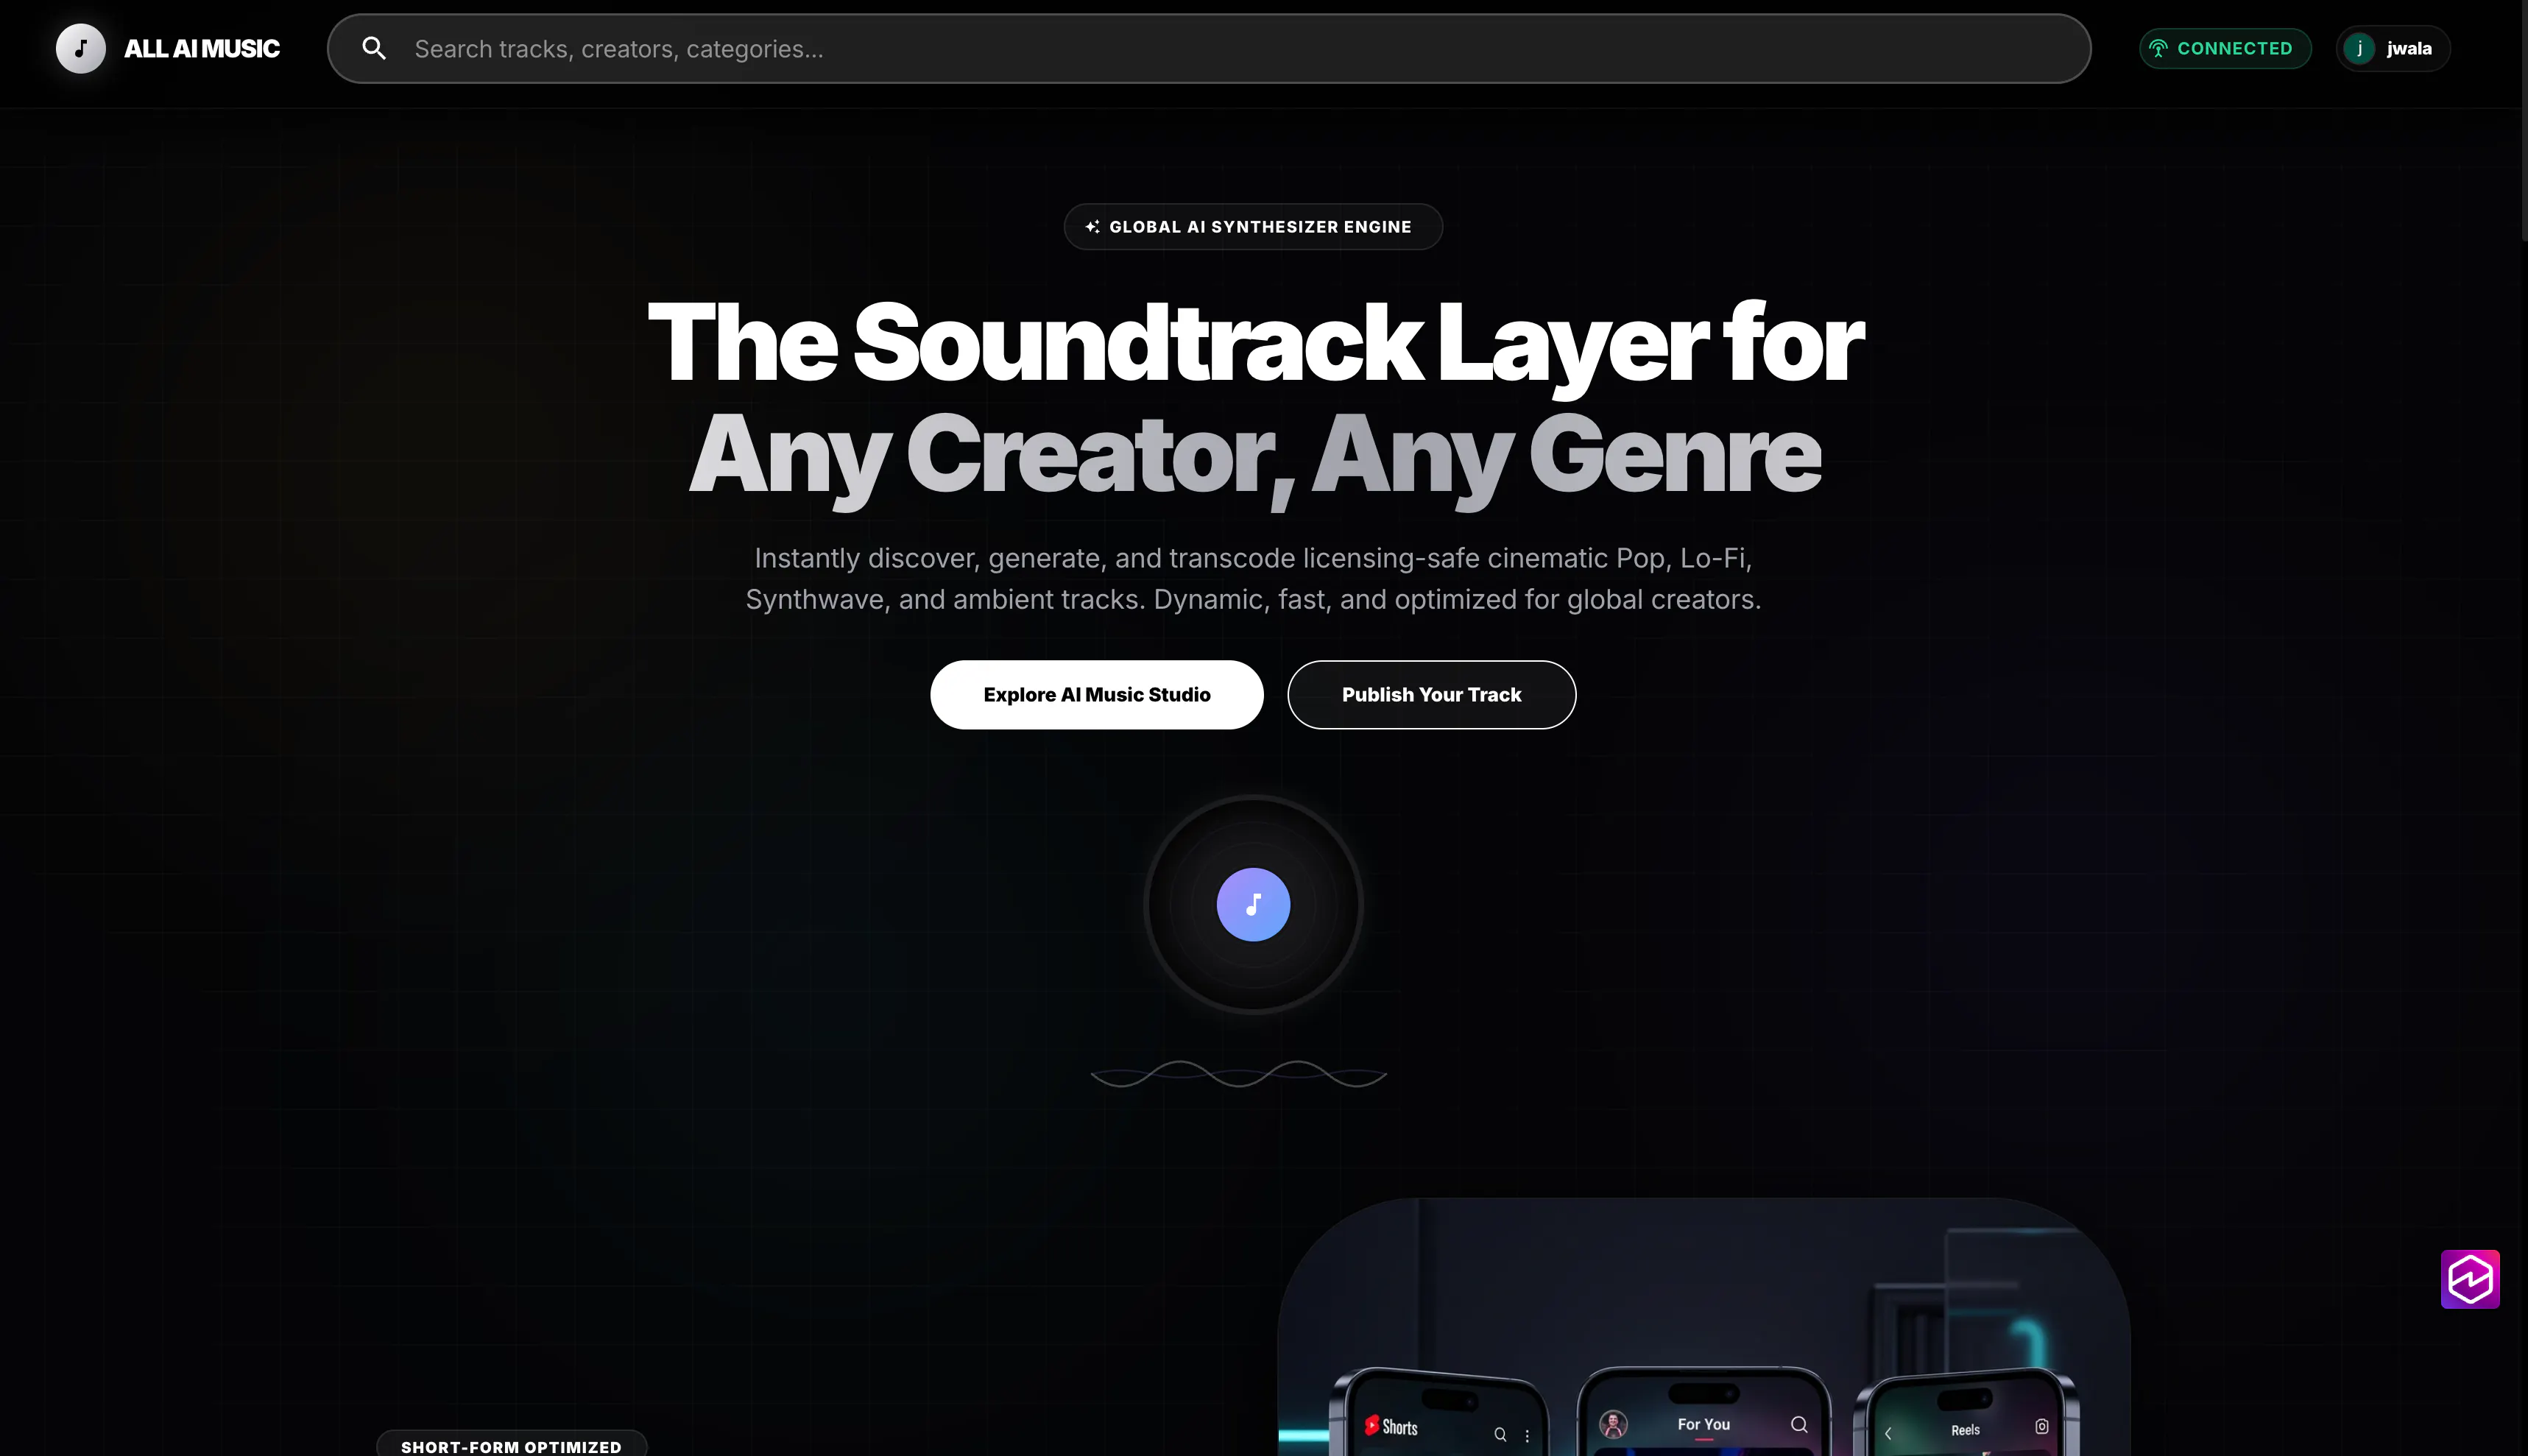Screen dimensions: 2528x1456
Task: Open the jwala user account menu
Action: pos(2393,48)
